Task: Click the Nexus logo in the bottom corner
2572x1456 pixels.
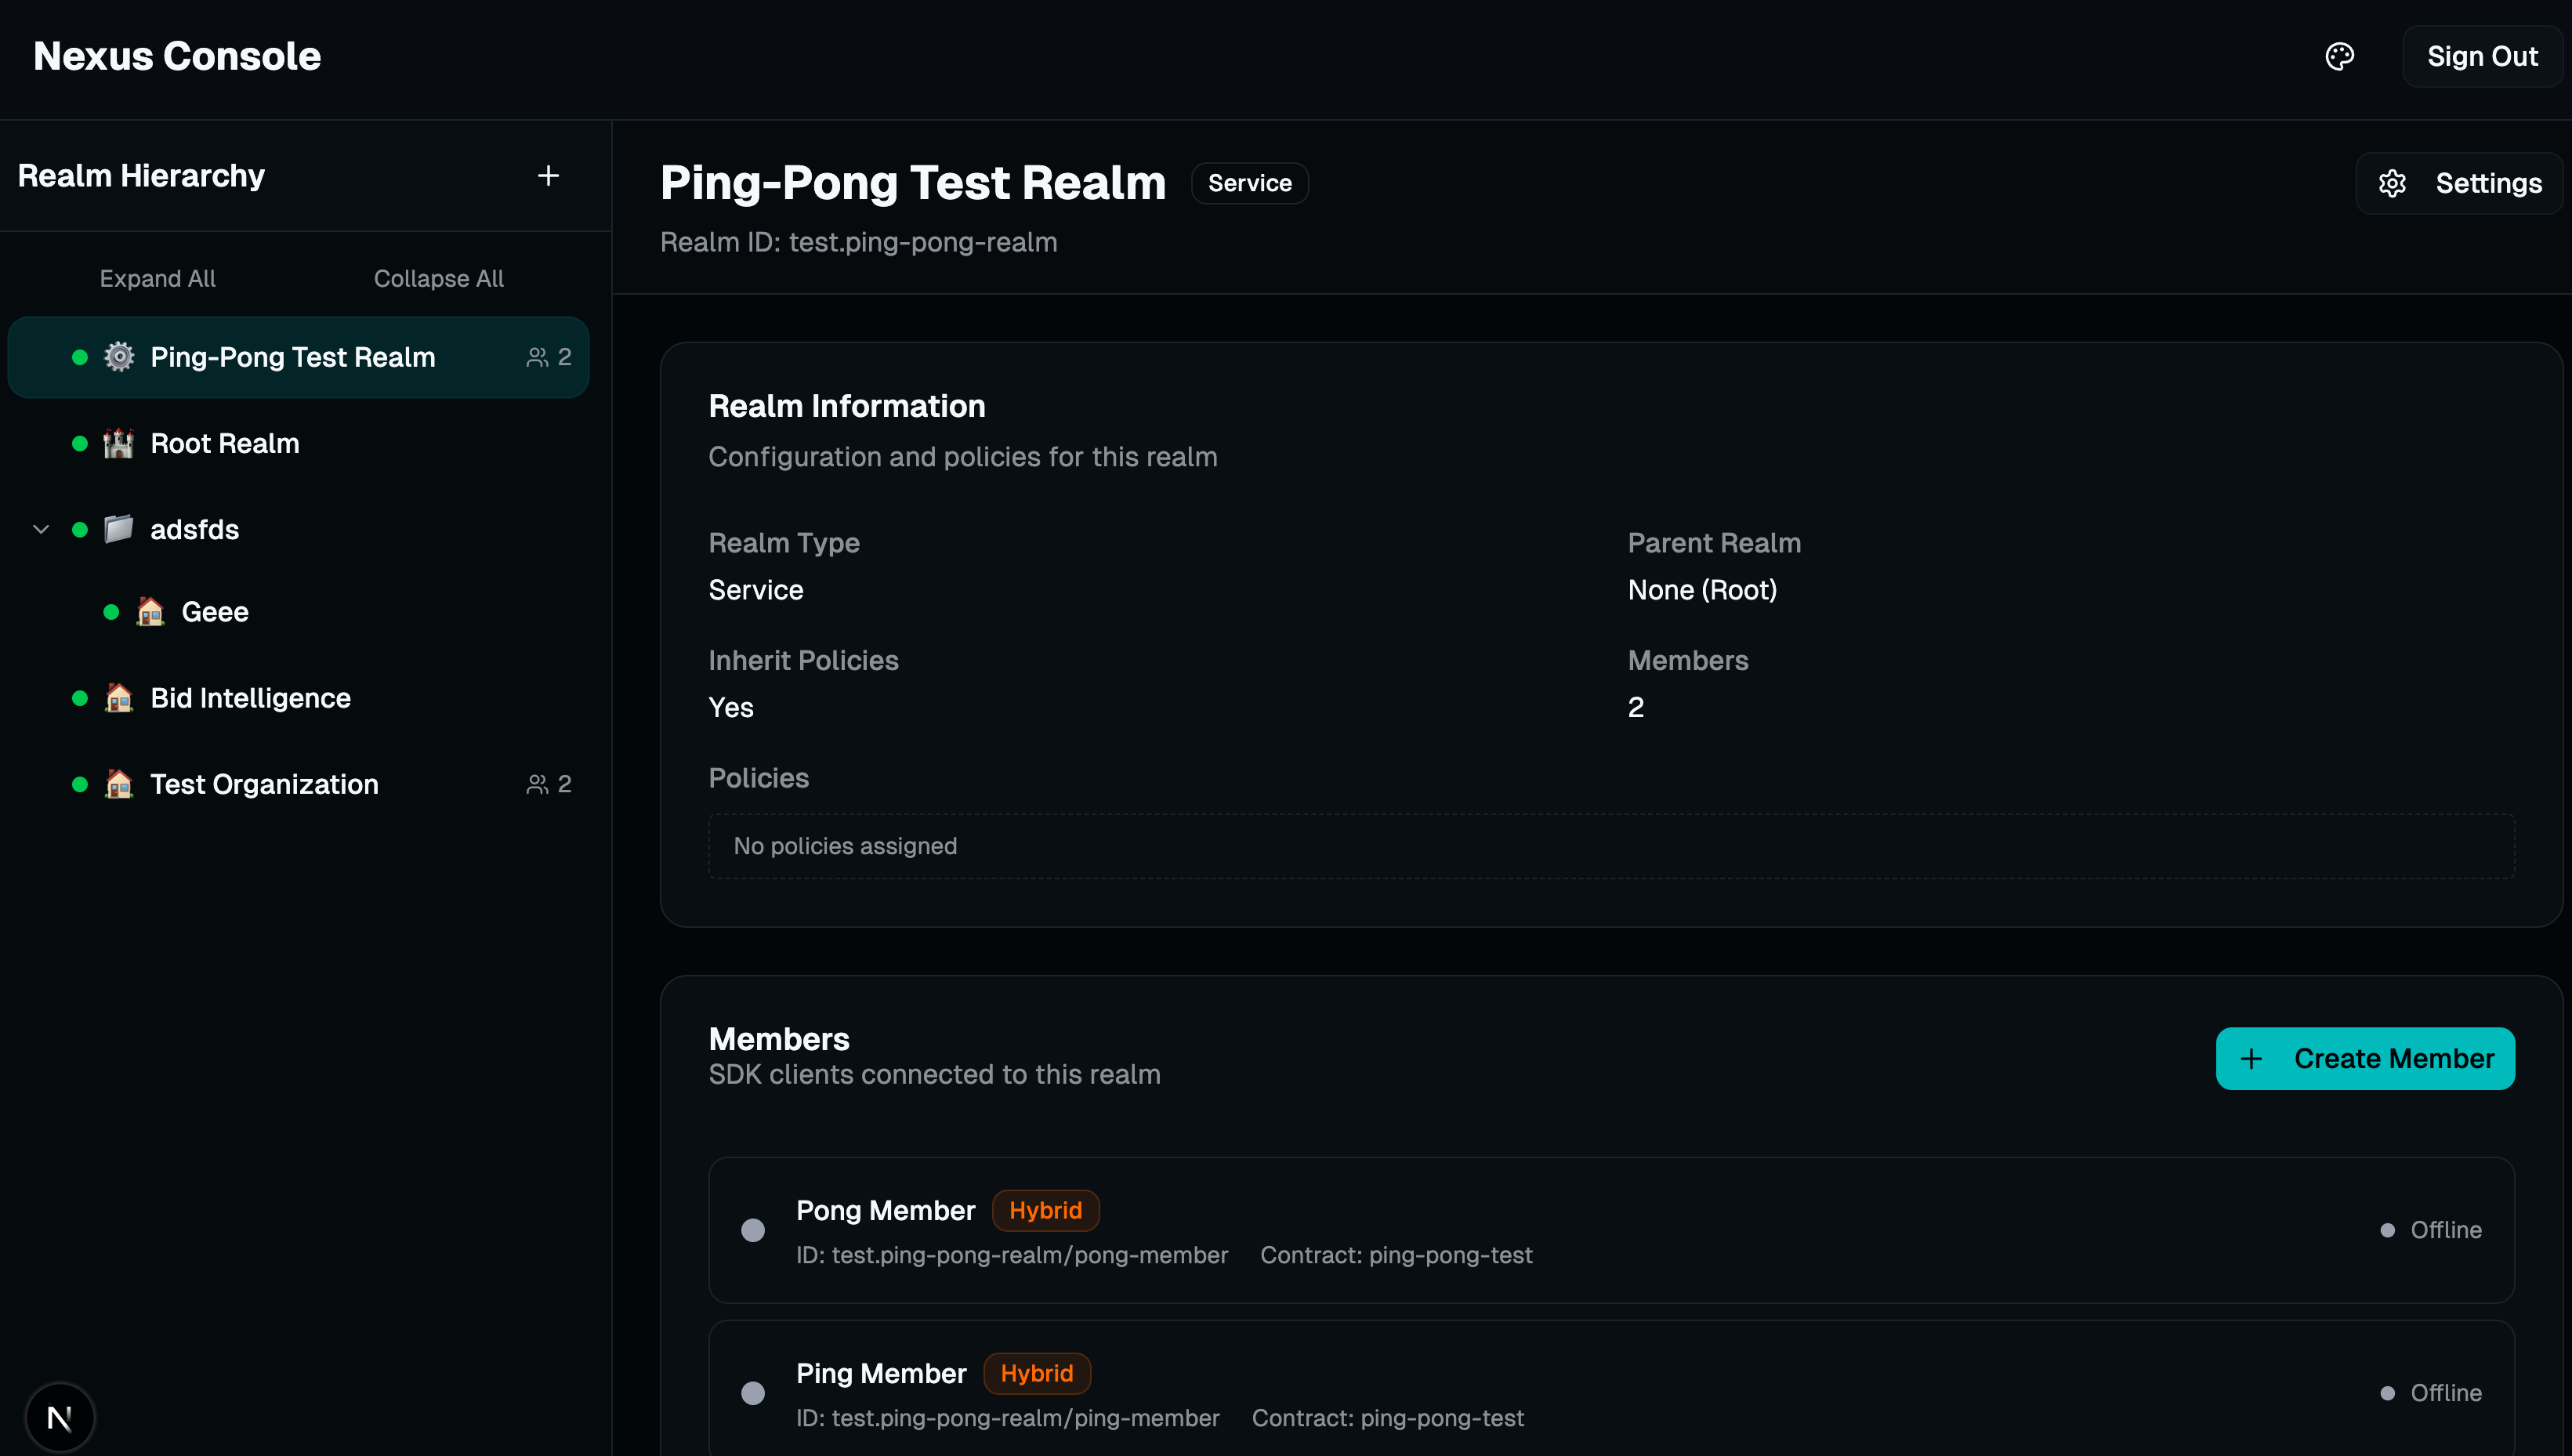Action: [x=62, y=1415]
